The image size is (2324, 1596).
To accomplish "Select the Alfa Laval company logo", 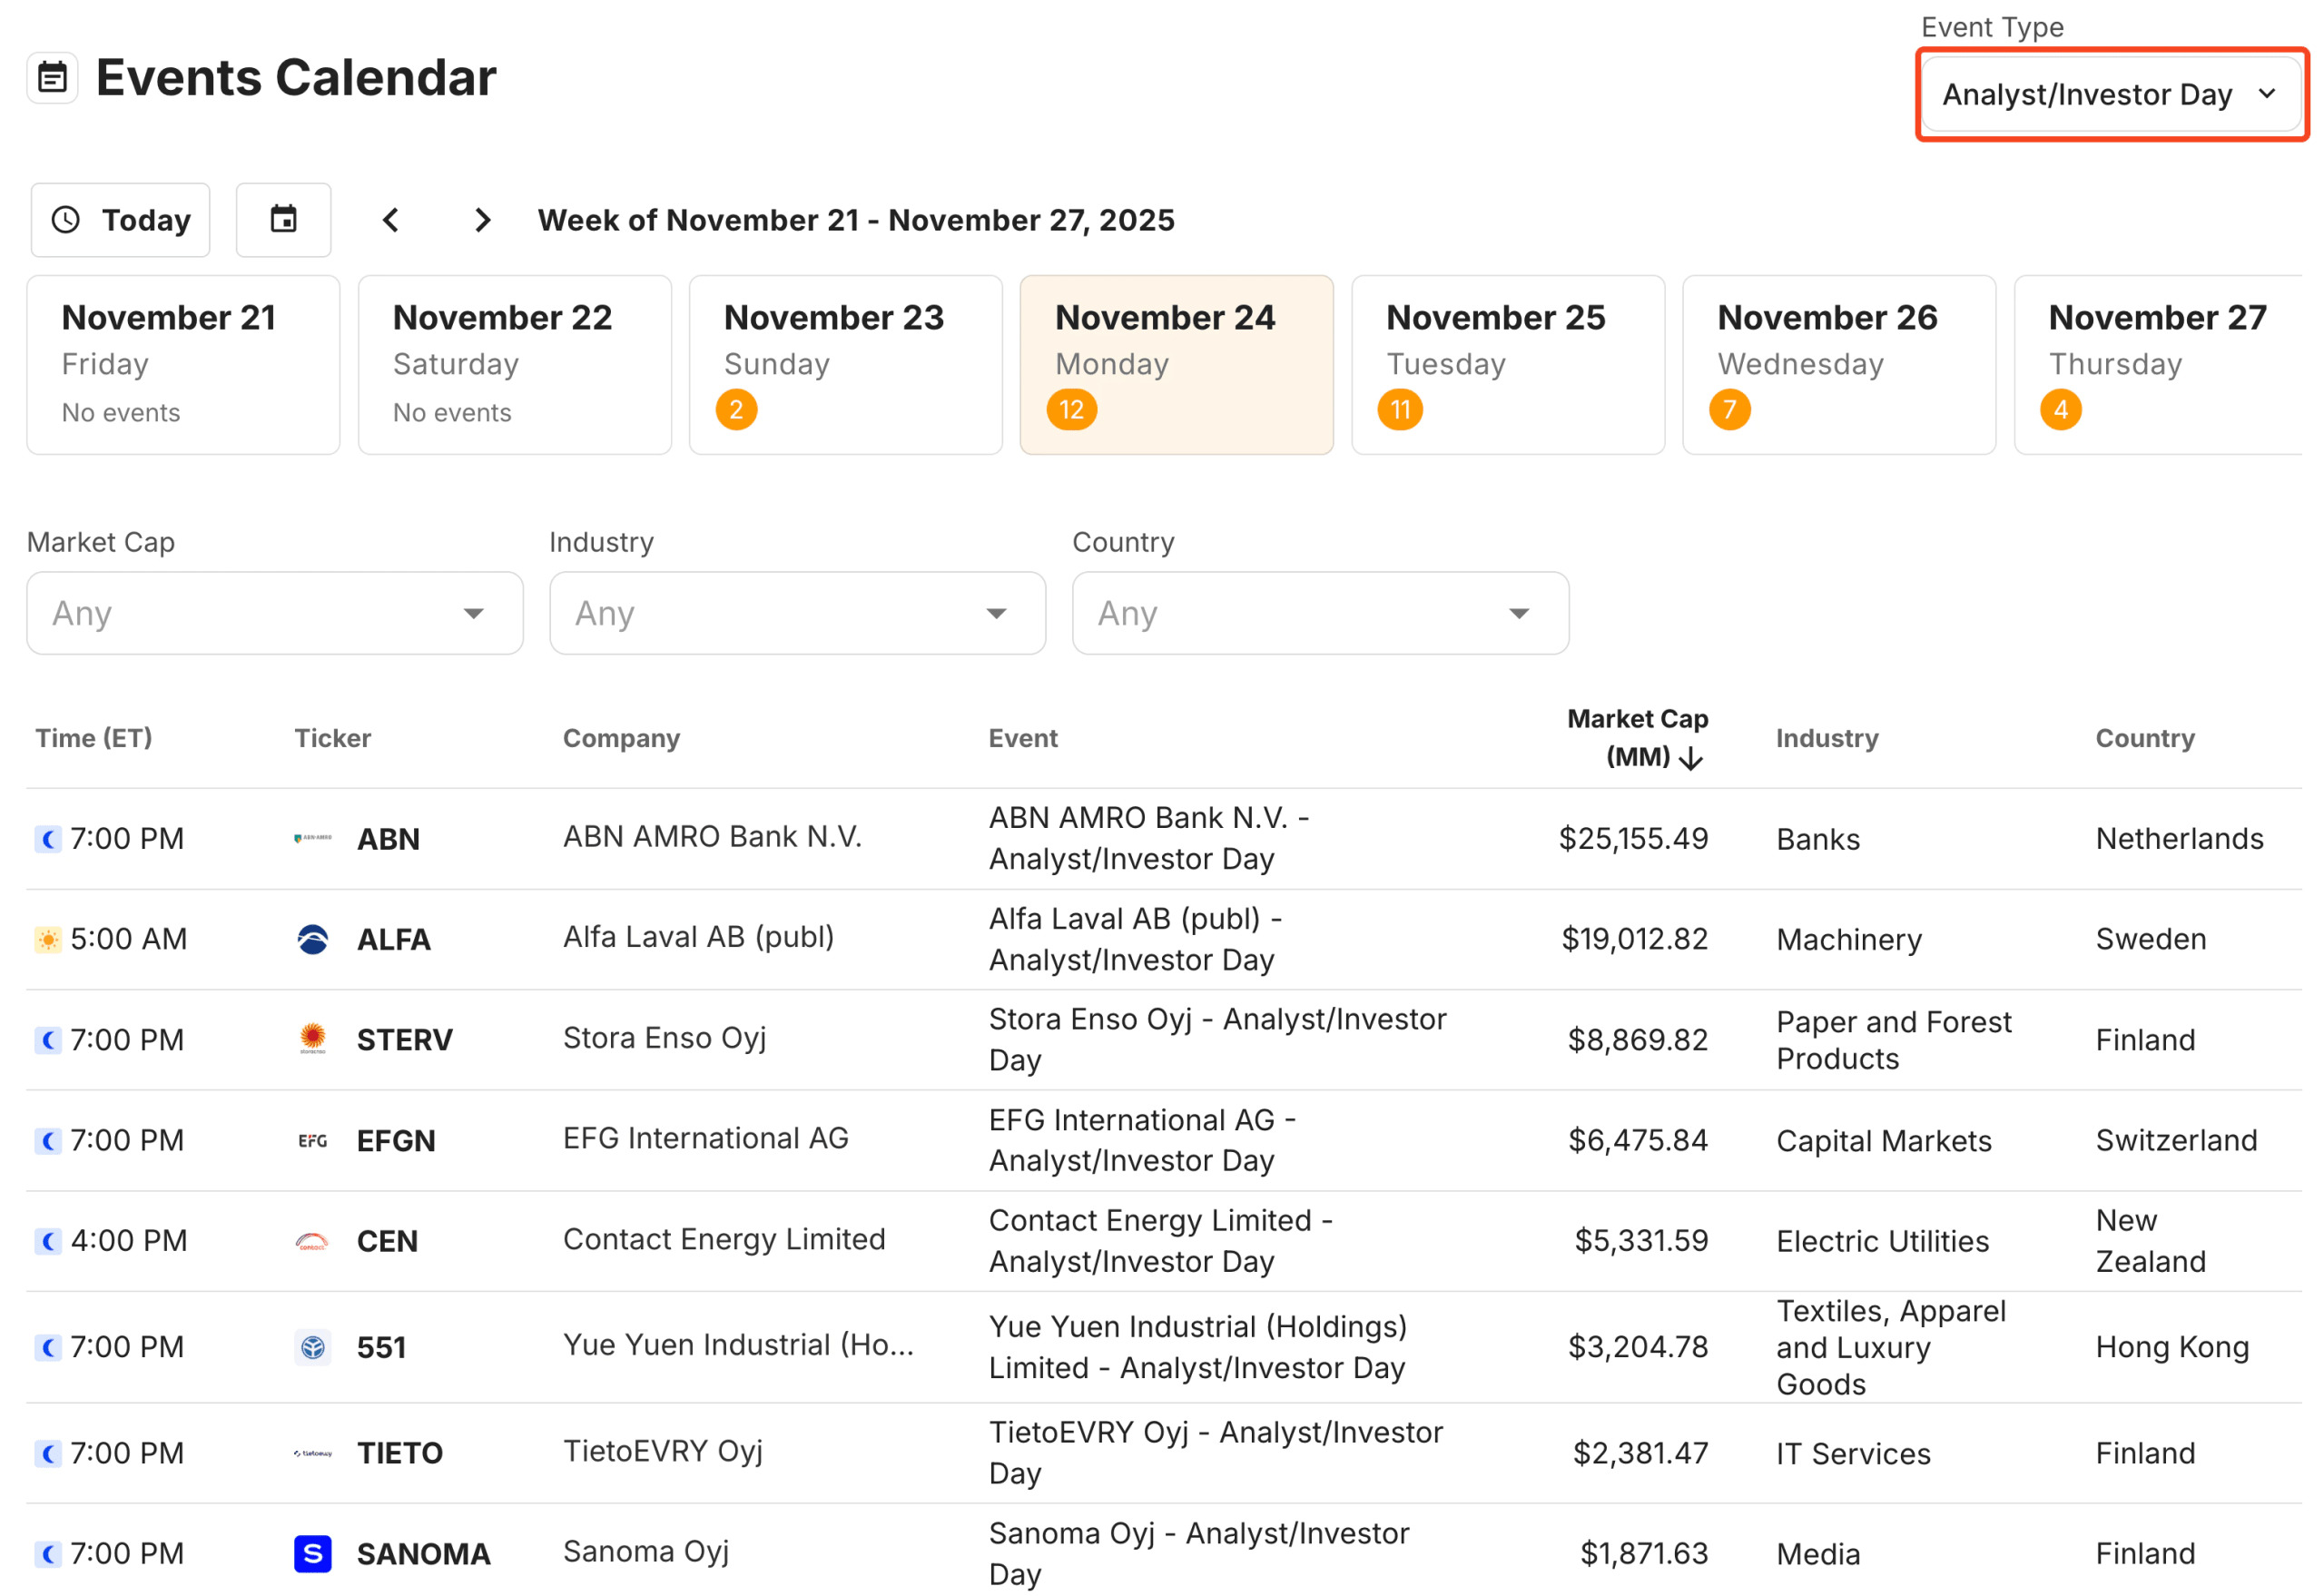I will [x=312, y=938].
